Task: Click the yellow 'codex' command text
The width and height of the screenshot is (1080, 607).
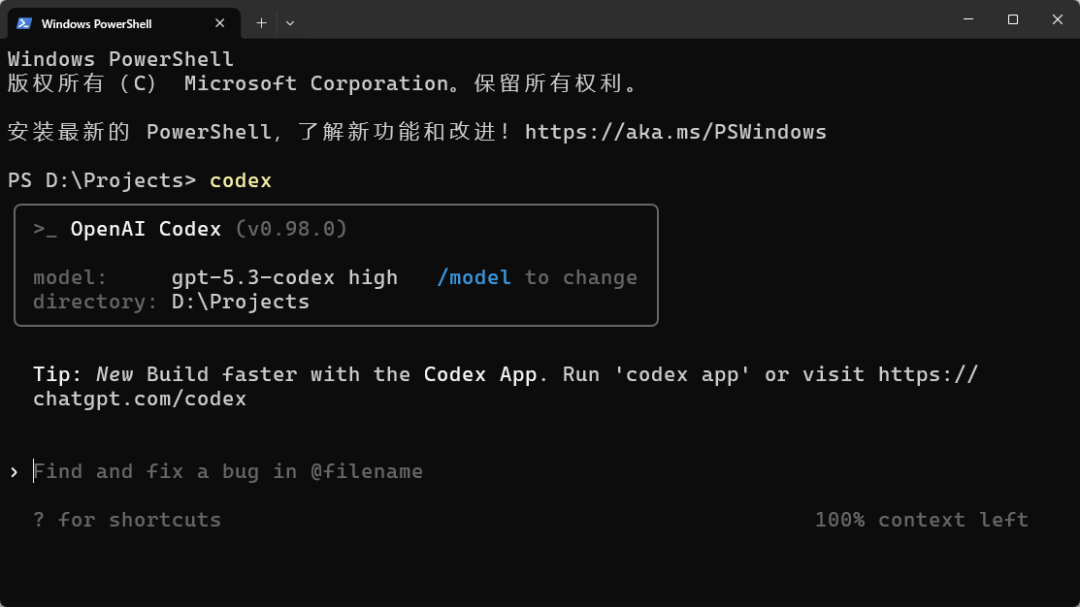Action: (x=240, y=181)
